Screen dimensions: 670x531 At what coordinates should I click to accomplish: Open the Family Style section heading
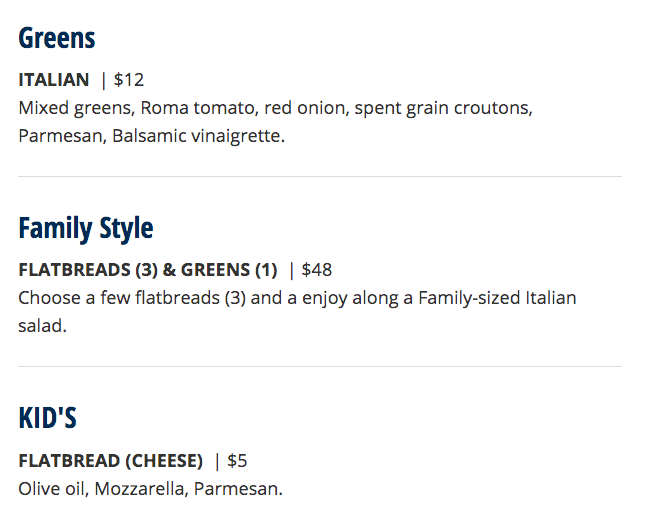tap(86, 228)
